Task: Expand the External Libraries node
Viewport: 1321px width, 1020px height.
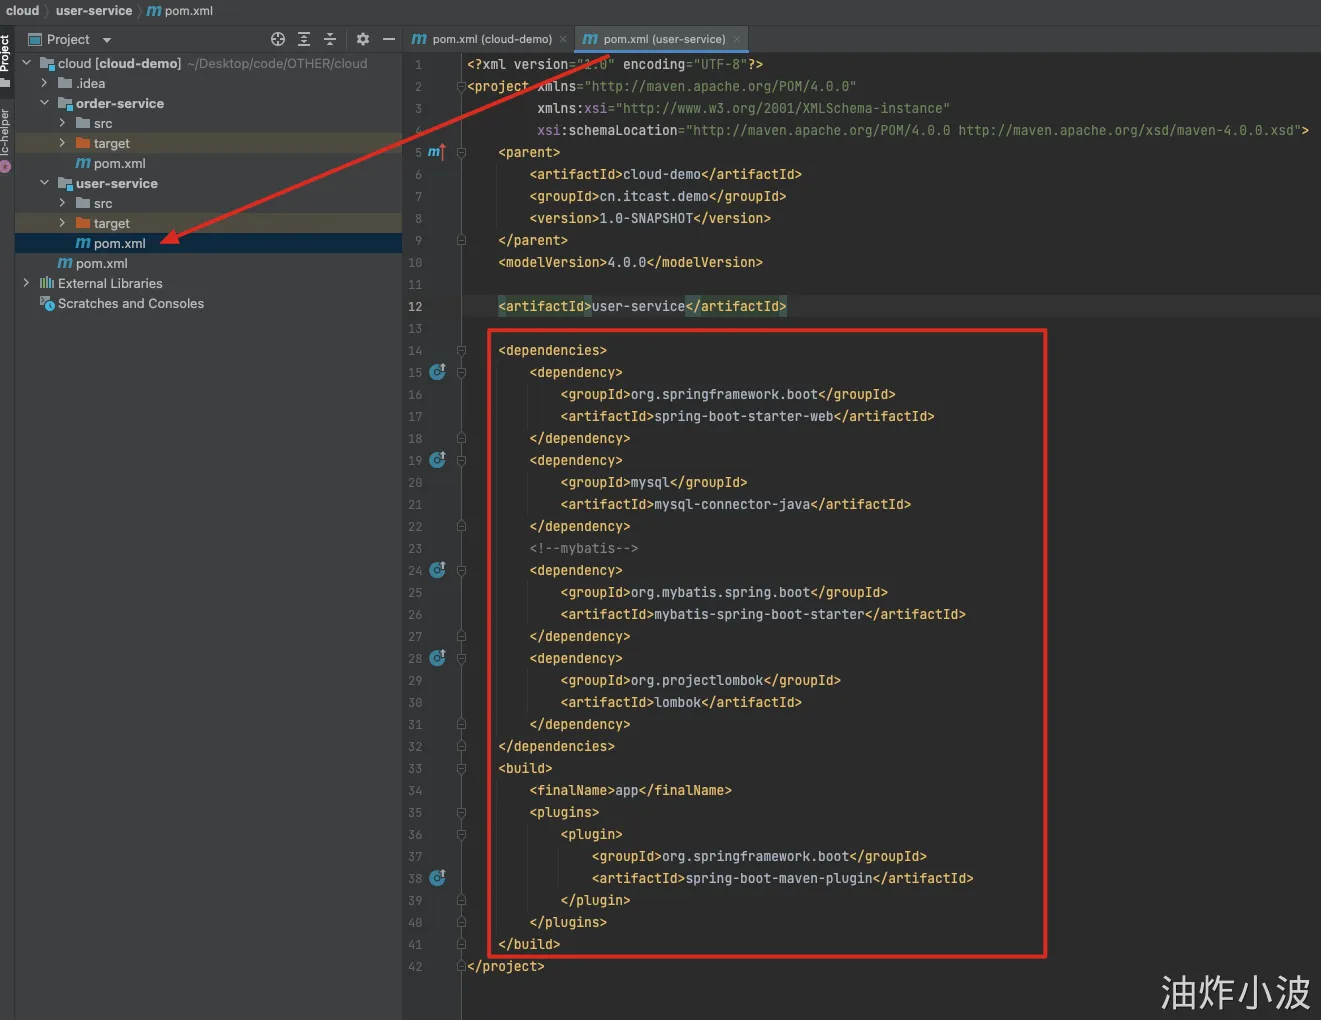Action: click(x=26, y=283)
